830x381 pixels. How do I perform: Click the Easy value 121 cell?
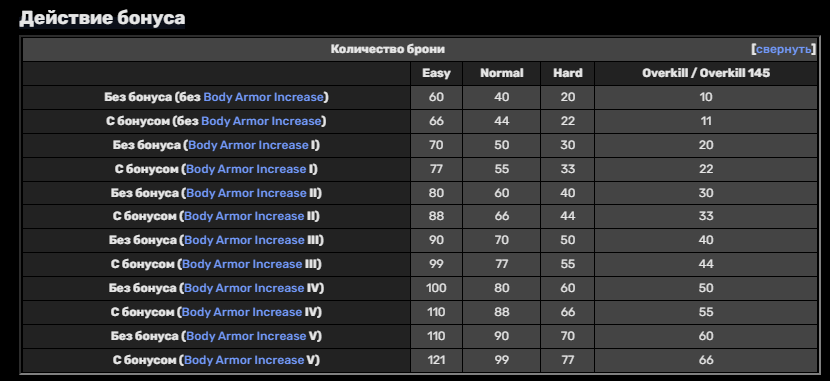(436, 360)
